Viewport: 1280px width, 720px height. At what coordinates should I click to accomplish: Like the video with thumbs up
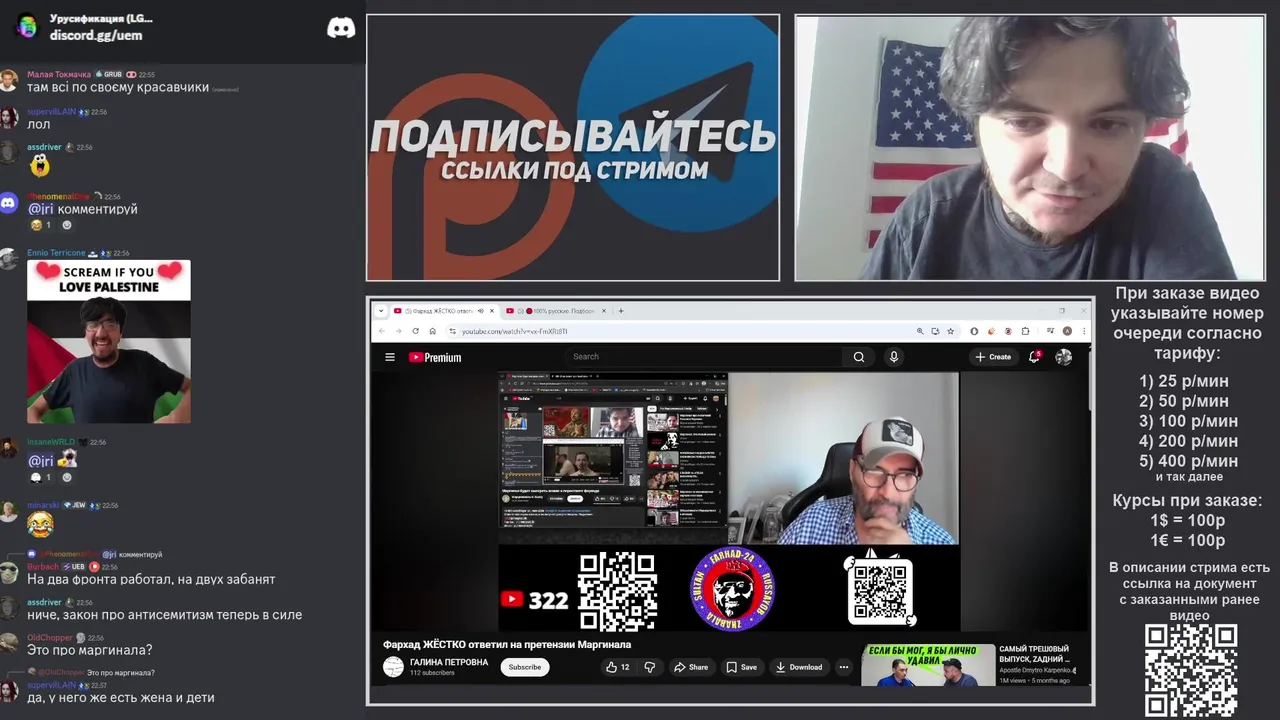617,667
